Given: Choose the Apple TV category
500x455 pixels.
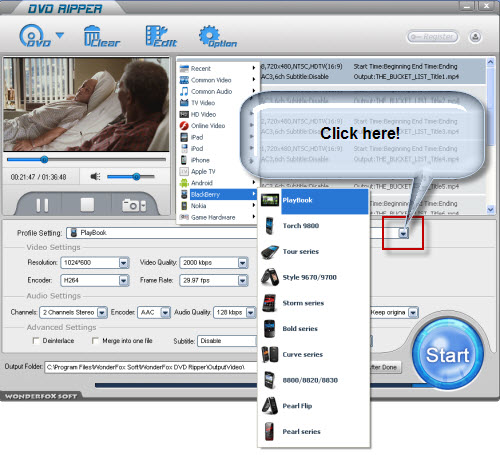Looking at the screenshot, I should 217,171.
